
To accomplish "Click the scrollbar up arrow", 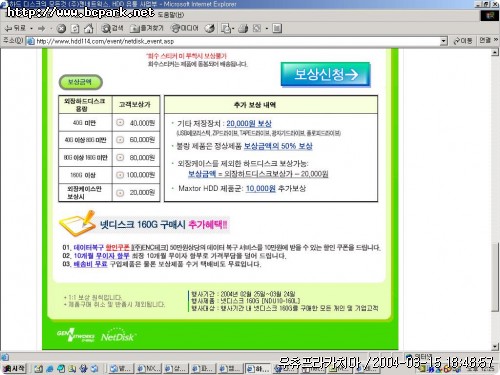I will 495,52.
